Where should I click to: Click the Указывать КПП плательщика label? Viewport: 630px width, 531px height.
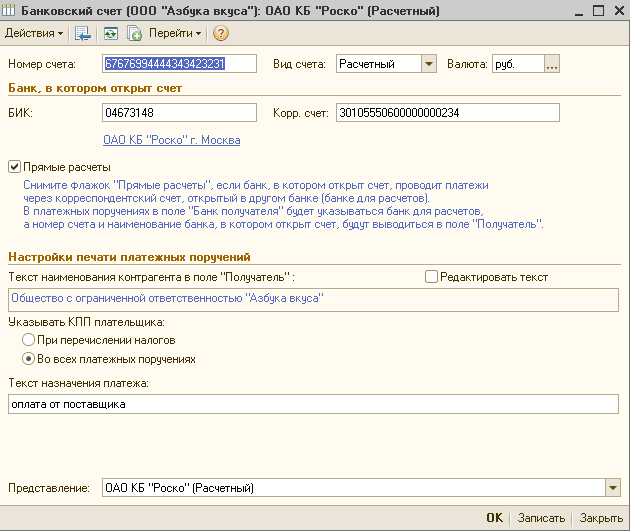tap(86, 322)
